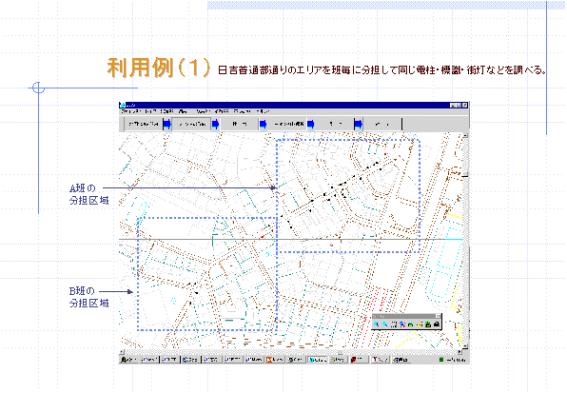Click the third workflow step button
Screen dimensions: 567x393
pyautogui.click(x=239, y=124)
